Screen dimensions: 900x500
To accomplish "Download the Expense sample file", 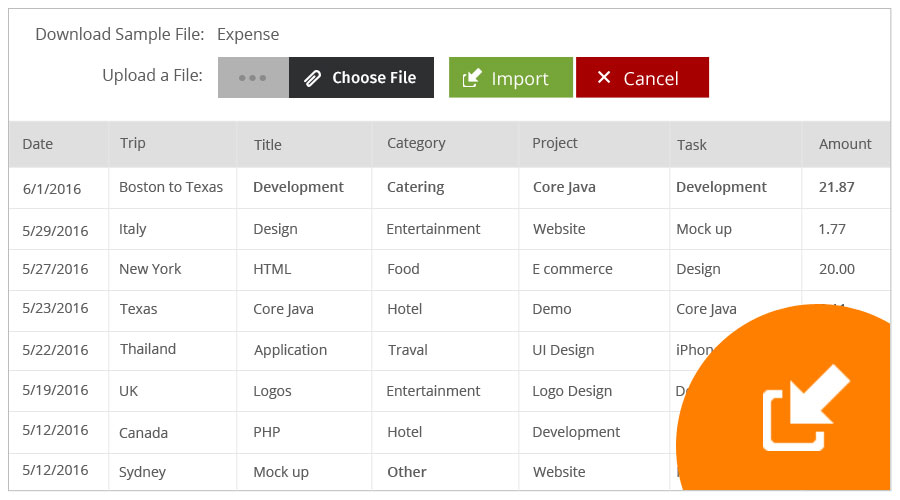I will click(x=248, y=34).
